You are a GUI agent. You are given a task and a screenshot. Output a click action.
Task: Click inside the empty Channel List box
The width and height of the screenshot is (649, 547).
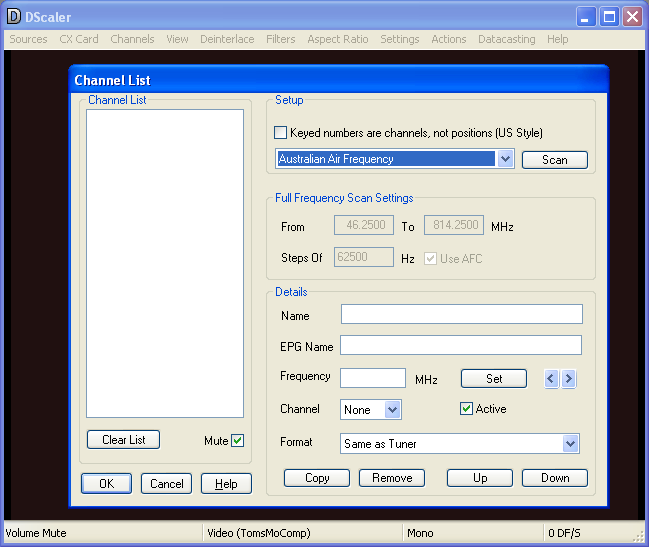click(x=165, y=264)
